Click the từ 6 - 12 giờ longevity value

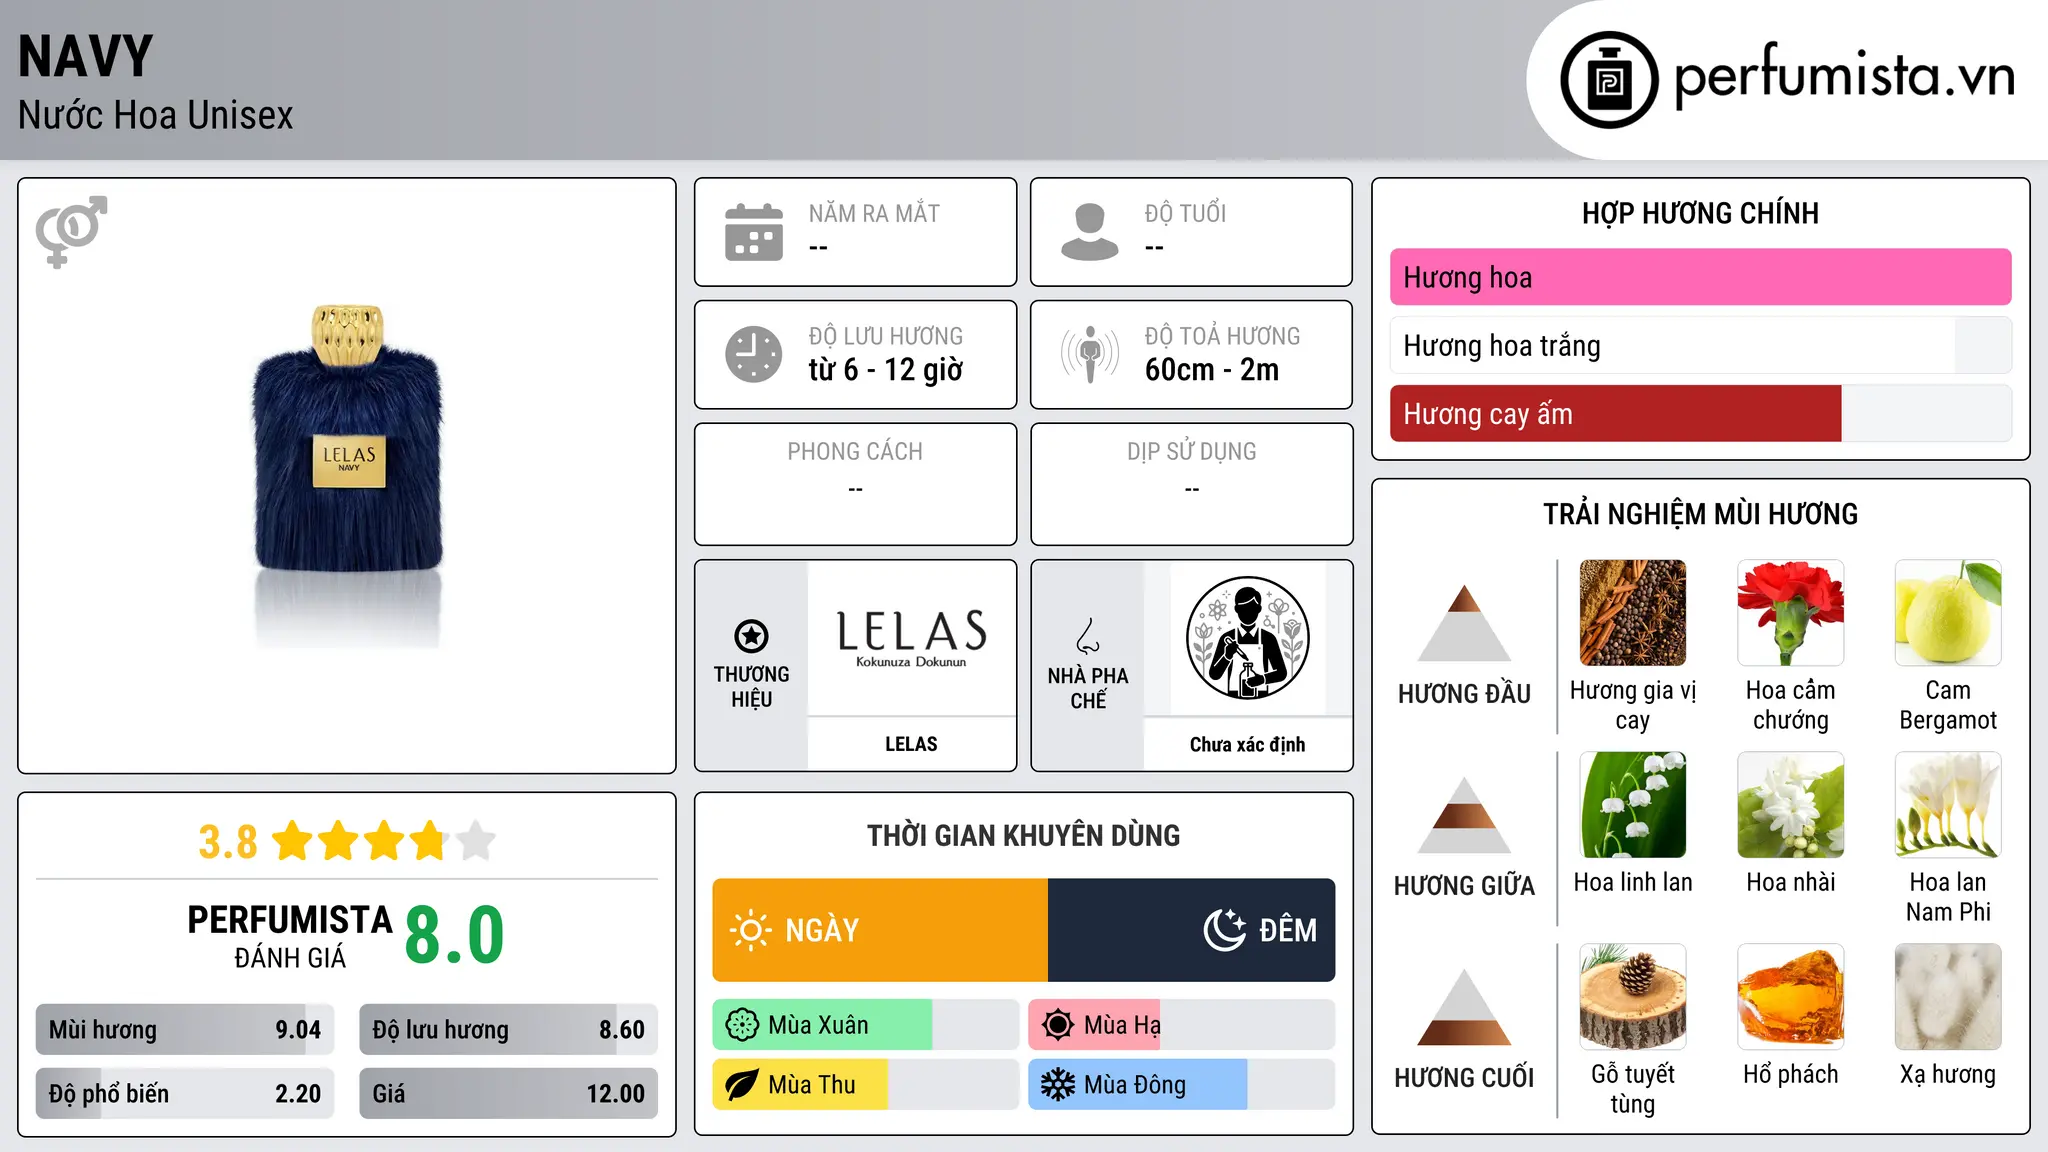886,370
